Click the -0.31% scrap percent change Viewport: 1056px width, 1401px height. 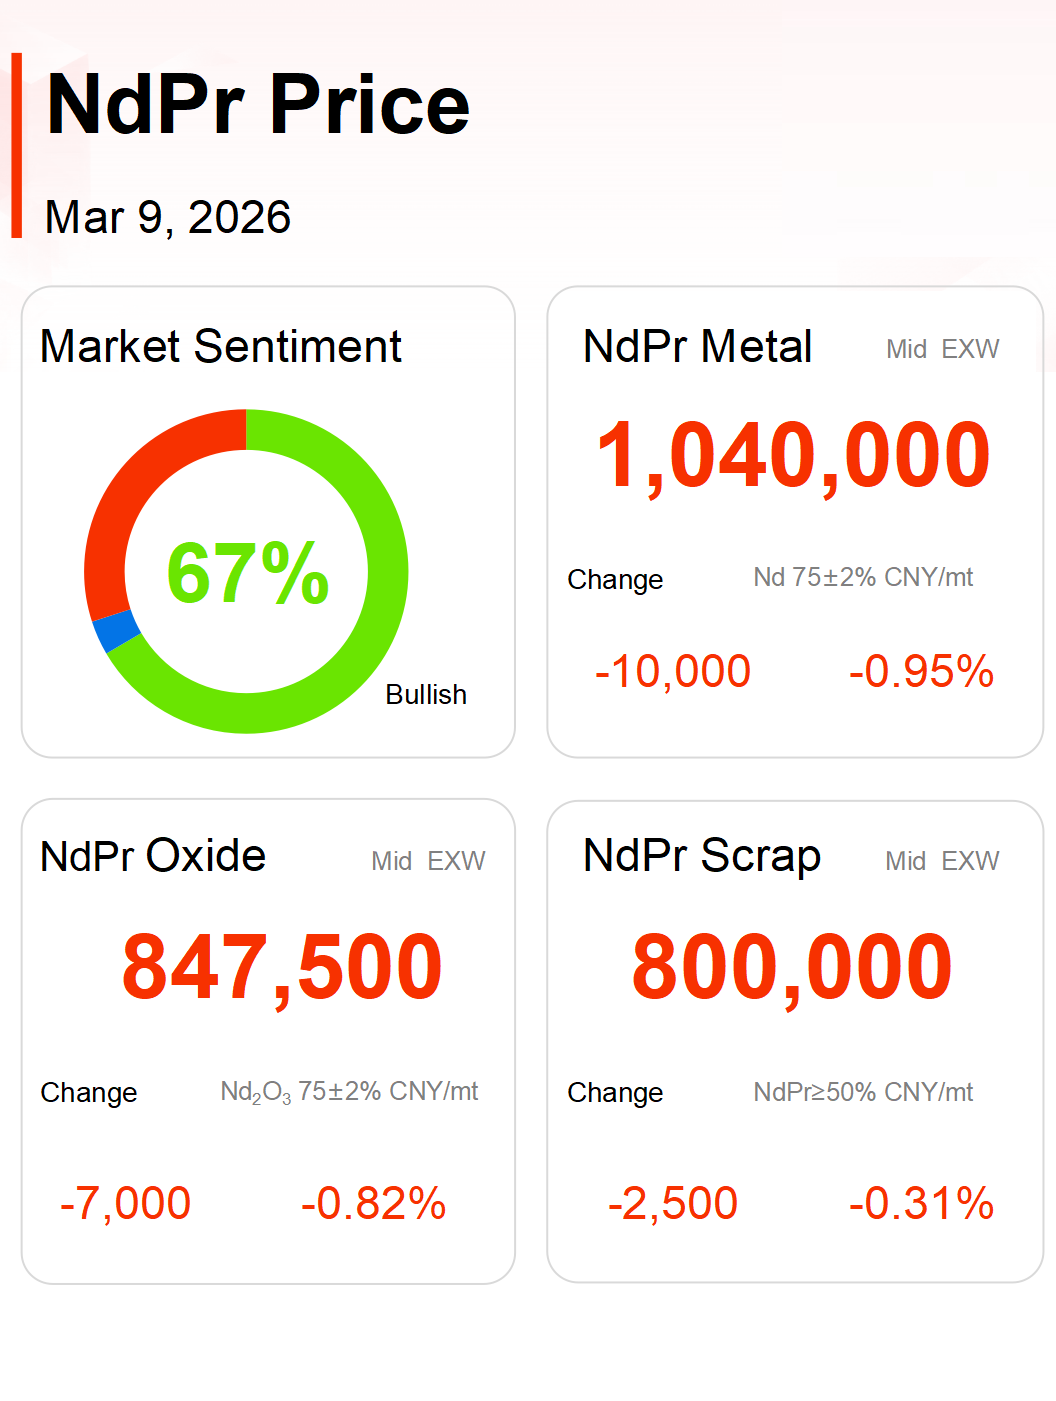tap(921, 1203)
